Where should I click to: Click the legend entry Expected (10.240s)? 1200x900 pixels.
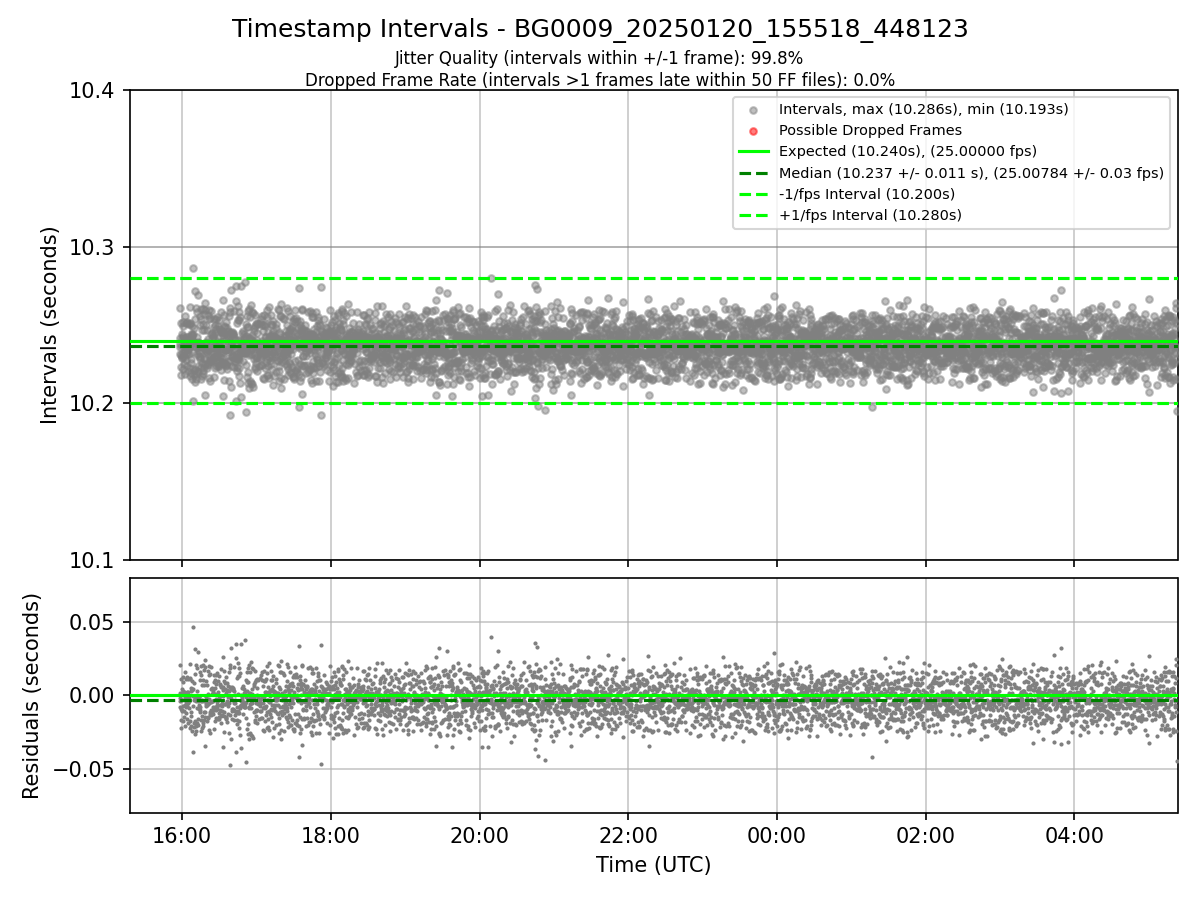[x=907, y=151]
